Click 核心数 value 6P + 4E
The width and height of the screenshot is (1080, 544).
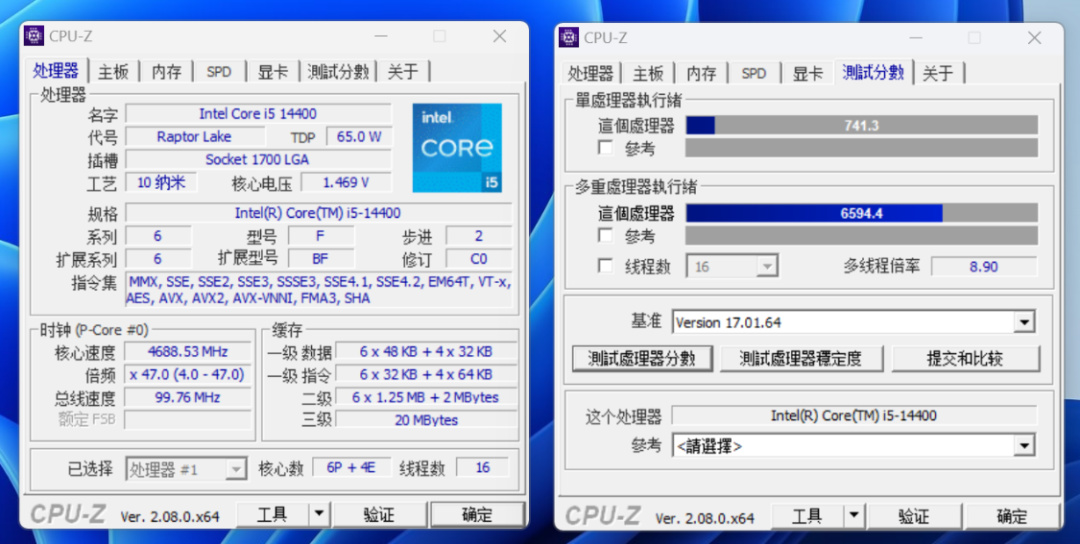tap(351, 468)
